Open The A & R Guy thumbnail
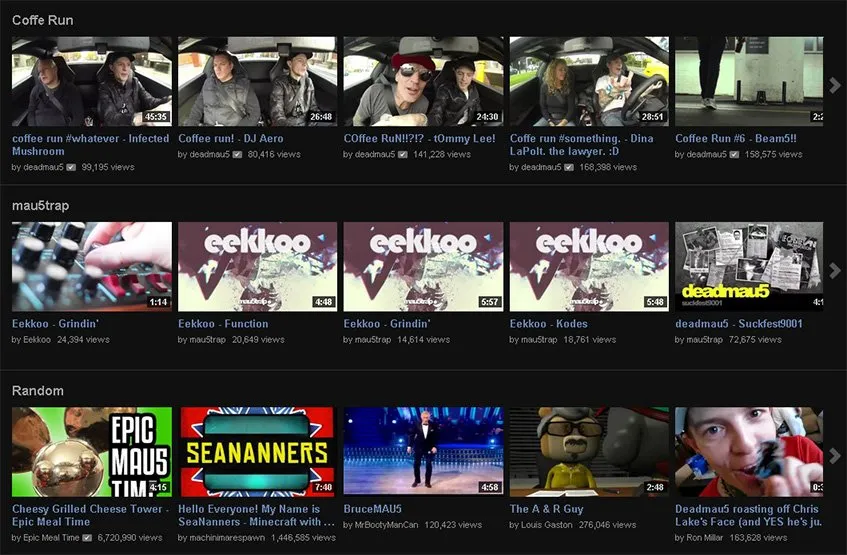The height and width of the screenshot is (555, 847). (x=589, y=452)
